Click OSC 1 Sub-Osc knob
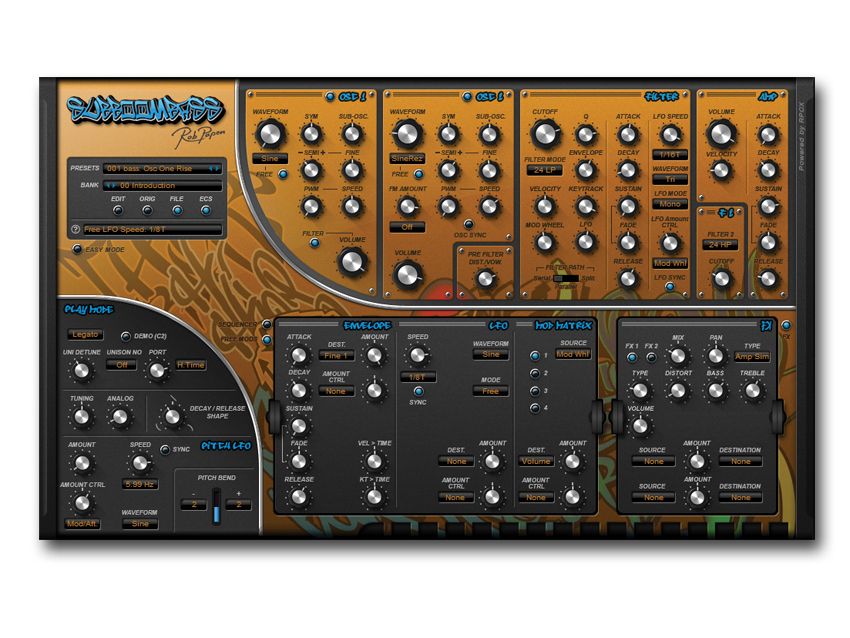 (x=352, y=134)
